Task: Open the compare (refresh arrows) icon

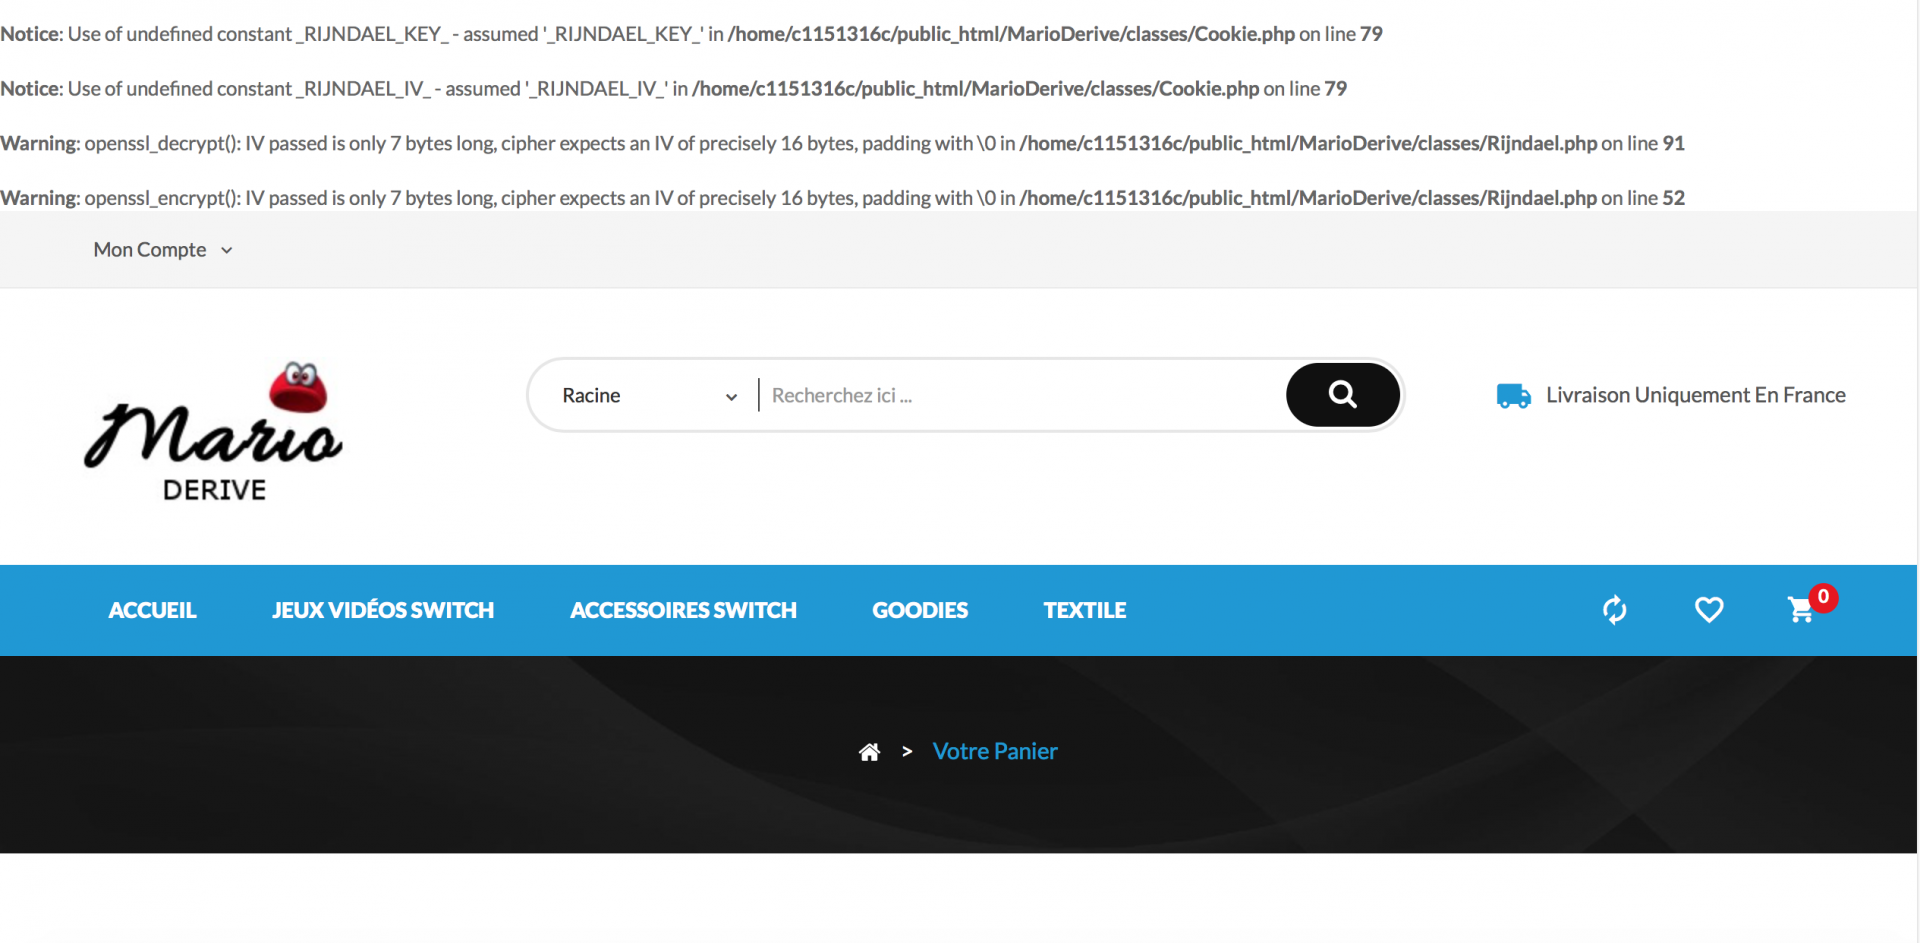Action: [1615, 610]
